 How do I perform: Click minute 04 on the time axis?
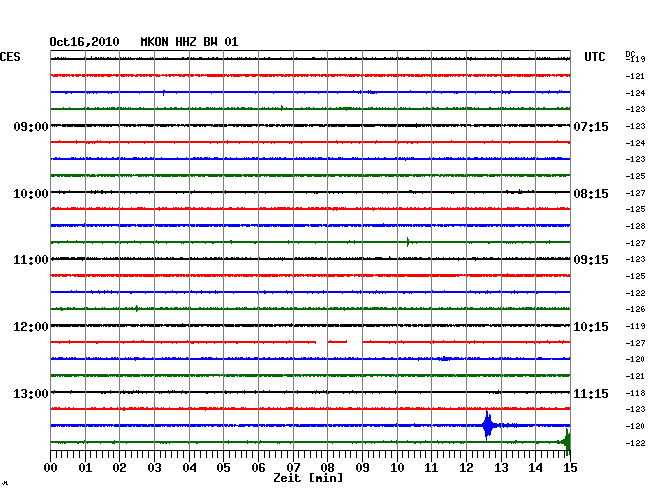(189, 468)
